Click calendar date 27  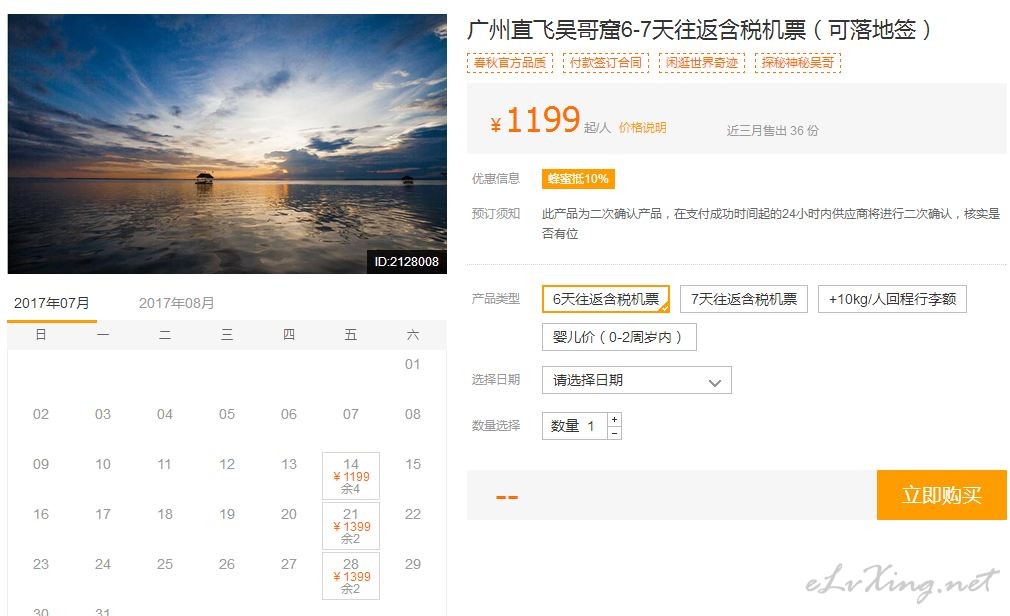point(289,564)
